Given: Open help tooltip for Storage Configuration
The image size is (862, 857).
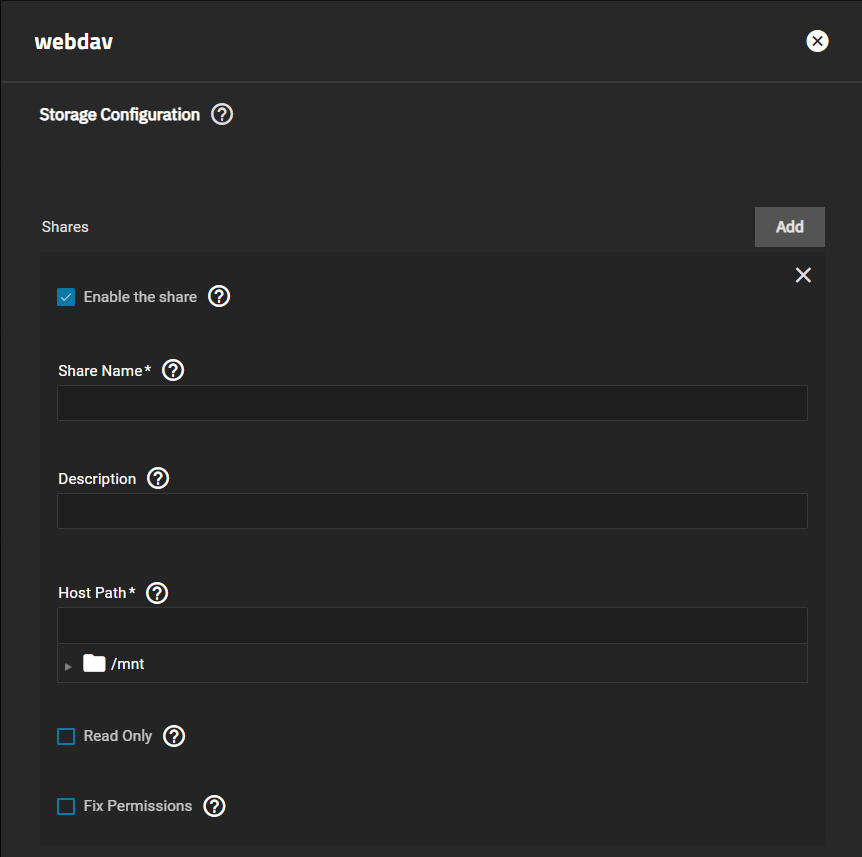Looking at the screenshot, I should [222, 114].
